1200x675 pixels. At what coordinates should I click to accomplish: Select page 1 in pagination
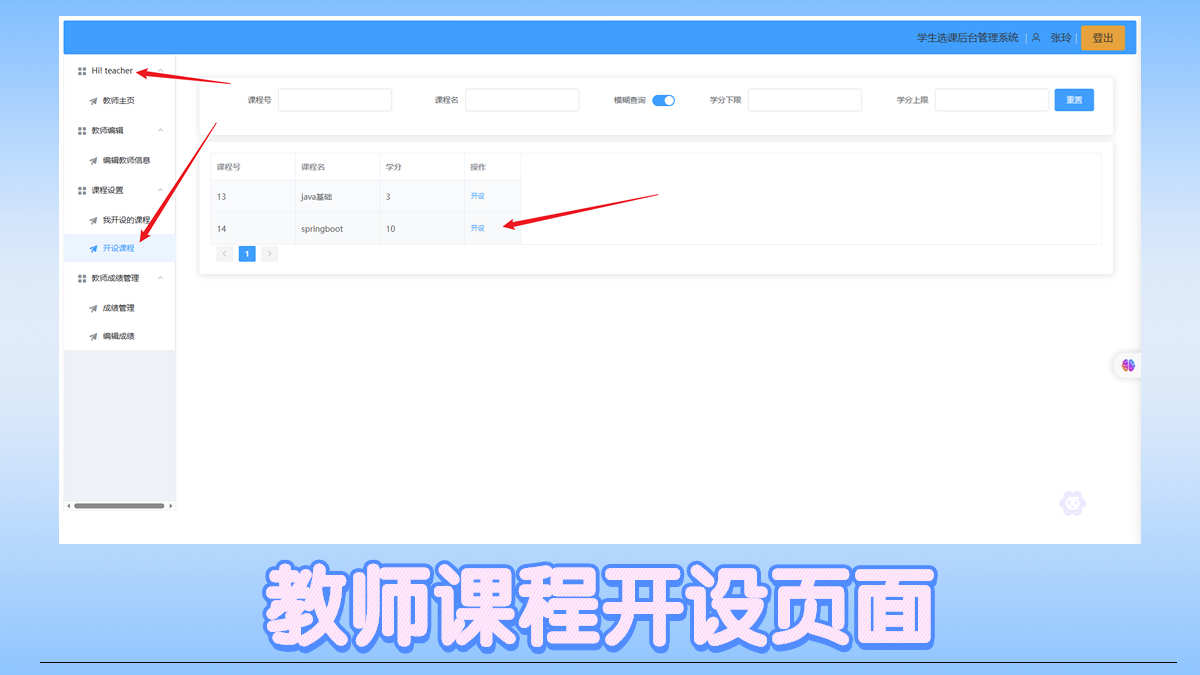(247, 254)
